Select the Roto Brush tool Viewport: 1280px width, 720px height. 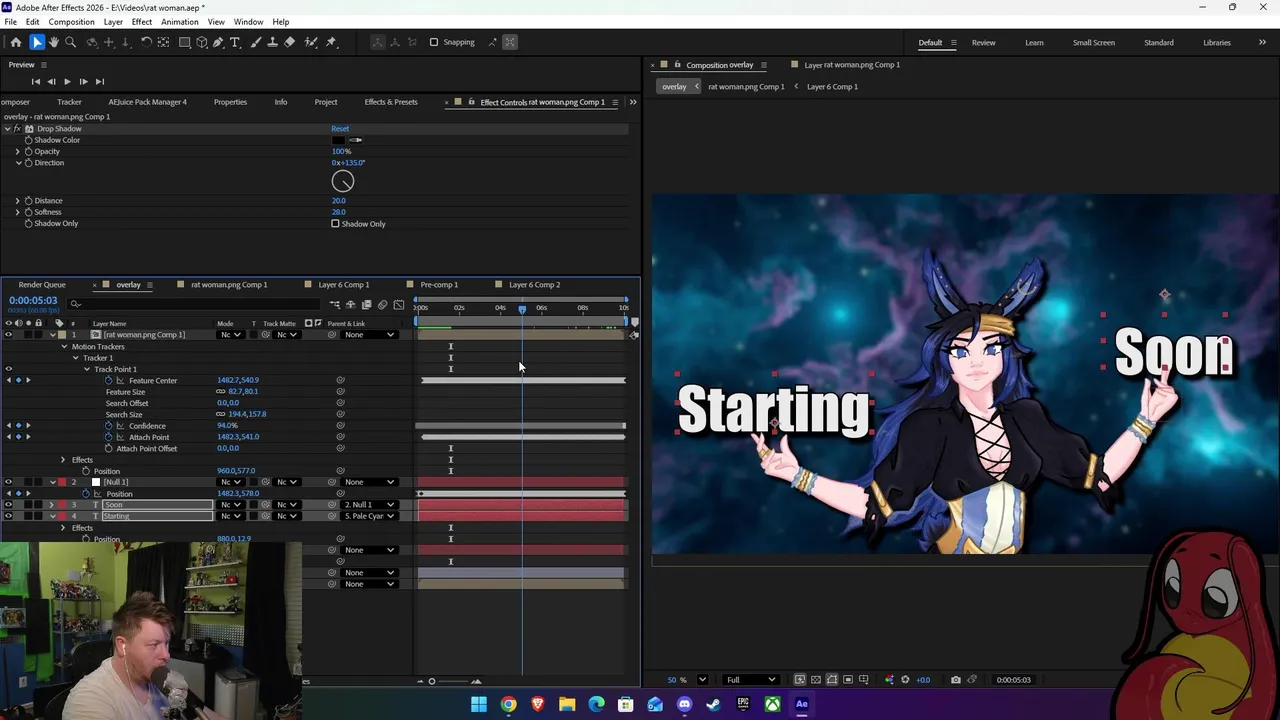coord(311,42)
